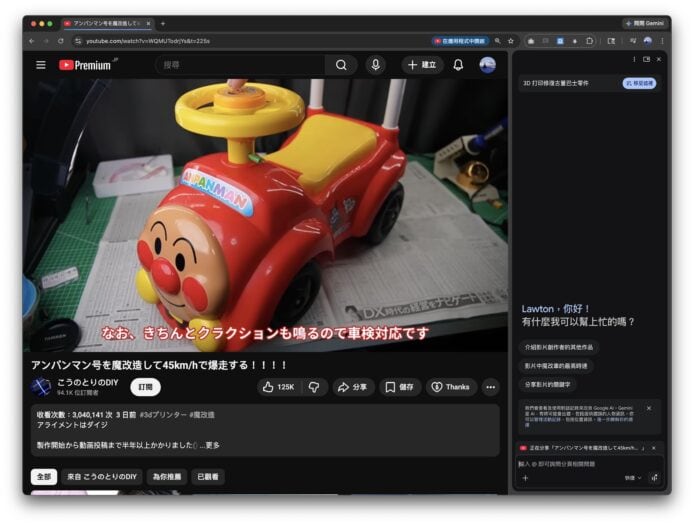Share the video with 分享 button

(x=353, y=387)
